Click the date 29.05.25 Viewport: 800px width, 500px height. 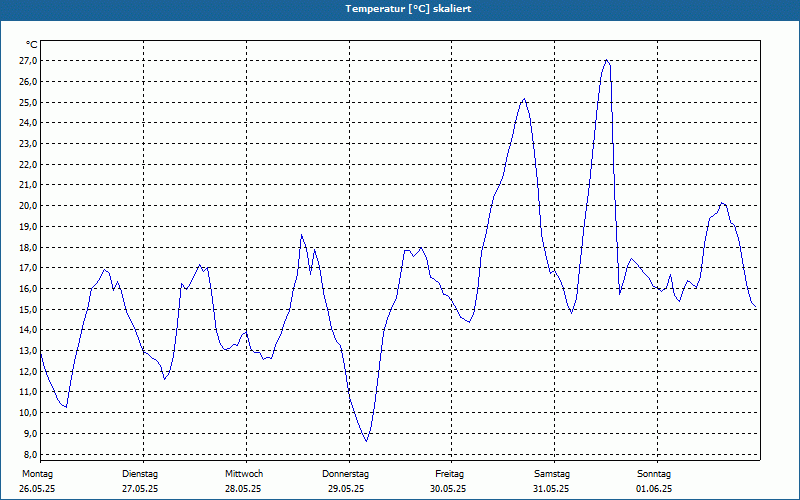[346, 489]
